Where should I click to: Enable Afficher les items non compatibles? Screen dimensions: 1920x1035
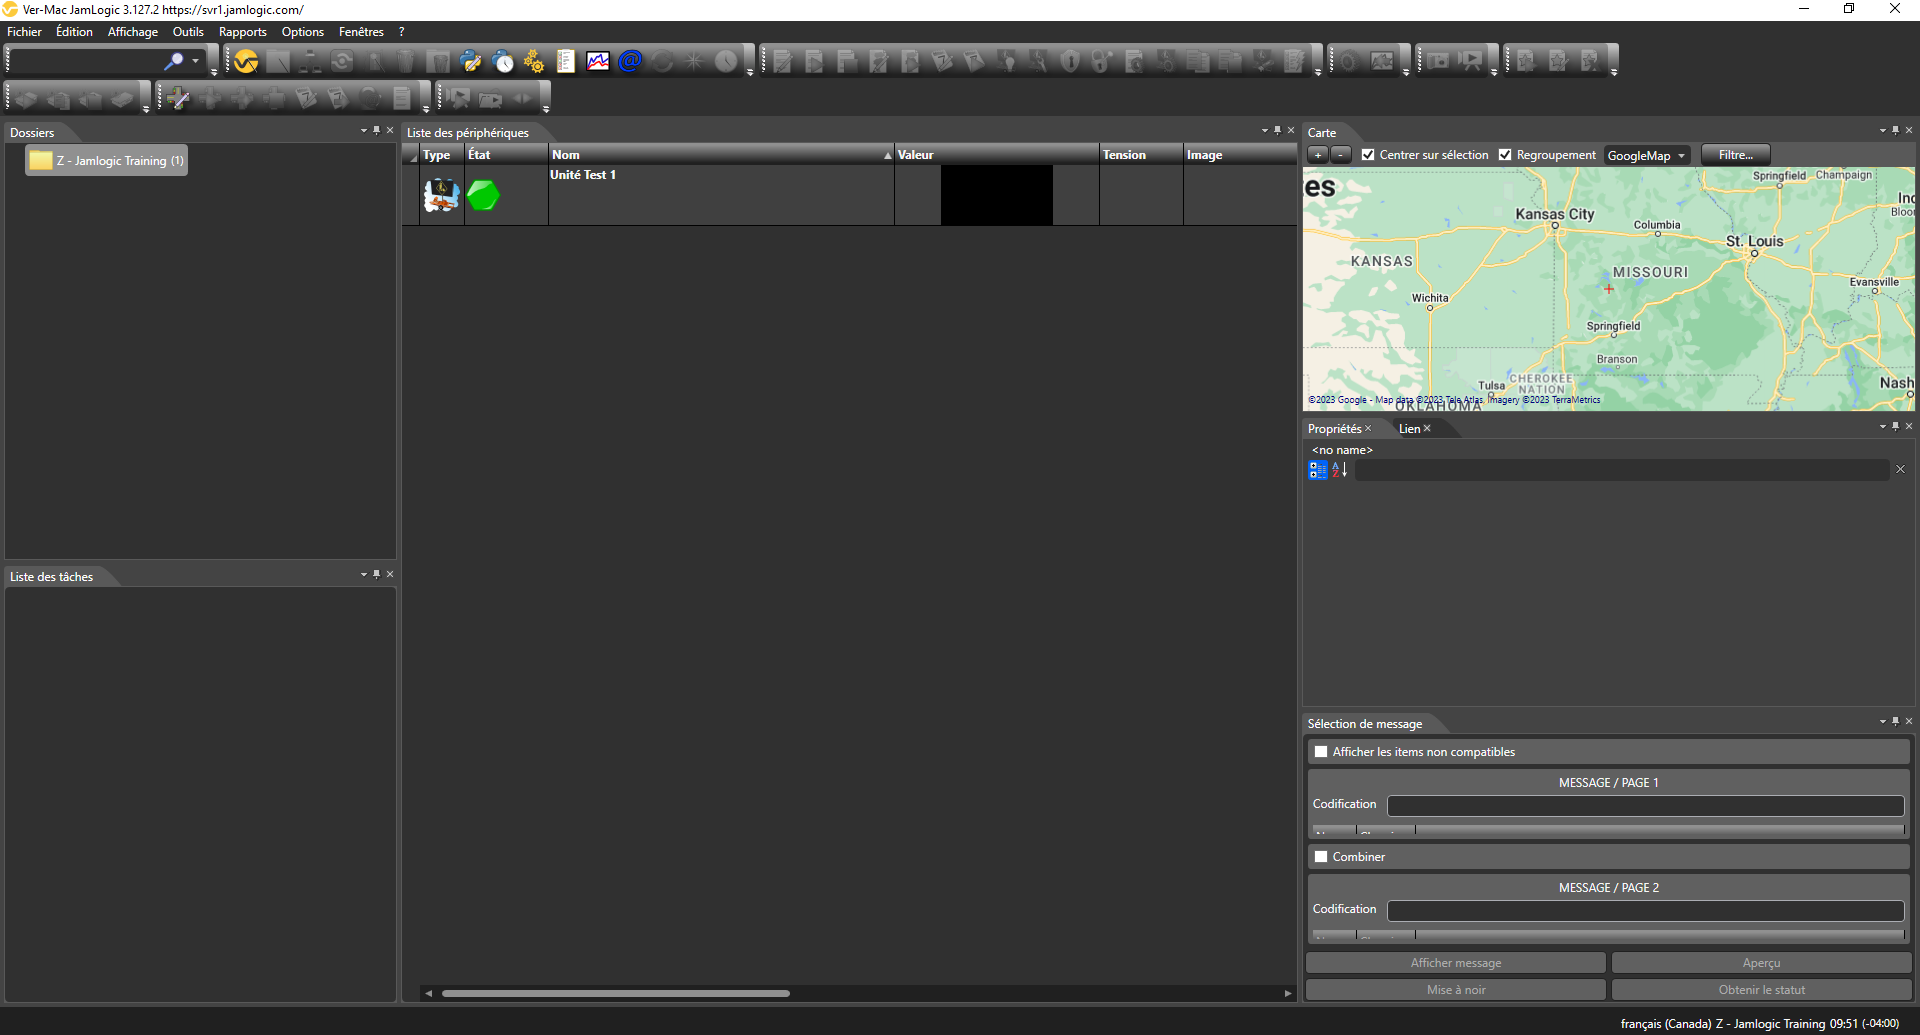[x=1321, y=750]
